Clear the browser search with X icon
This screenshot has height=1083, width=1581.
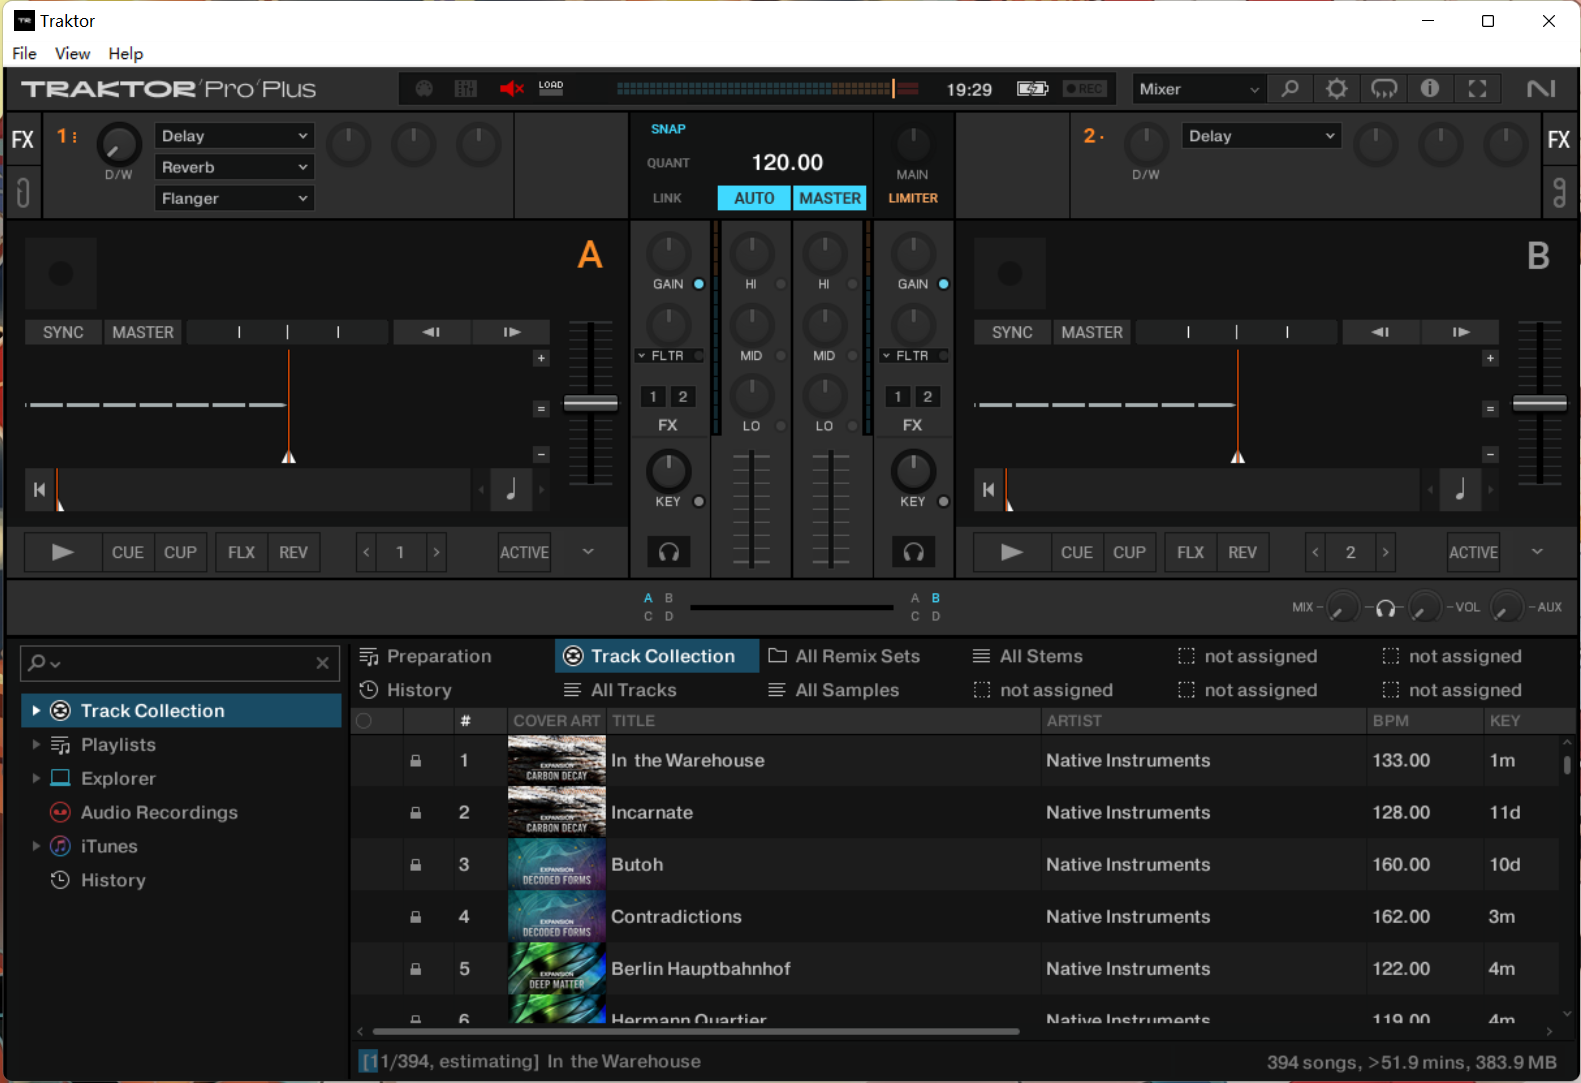pyautogui.click(x=322, y=663)
